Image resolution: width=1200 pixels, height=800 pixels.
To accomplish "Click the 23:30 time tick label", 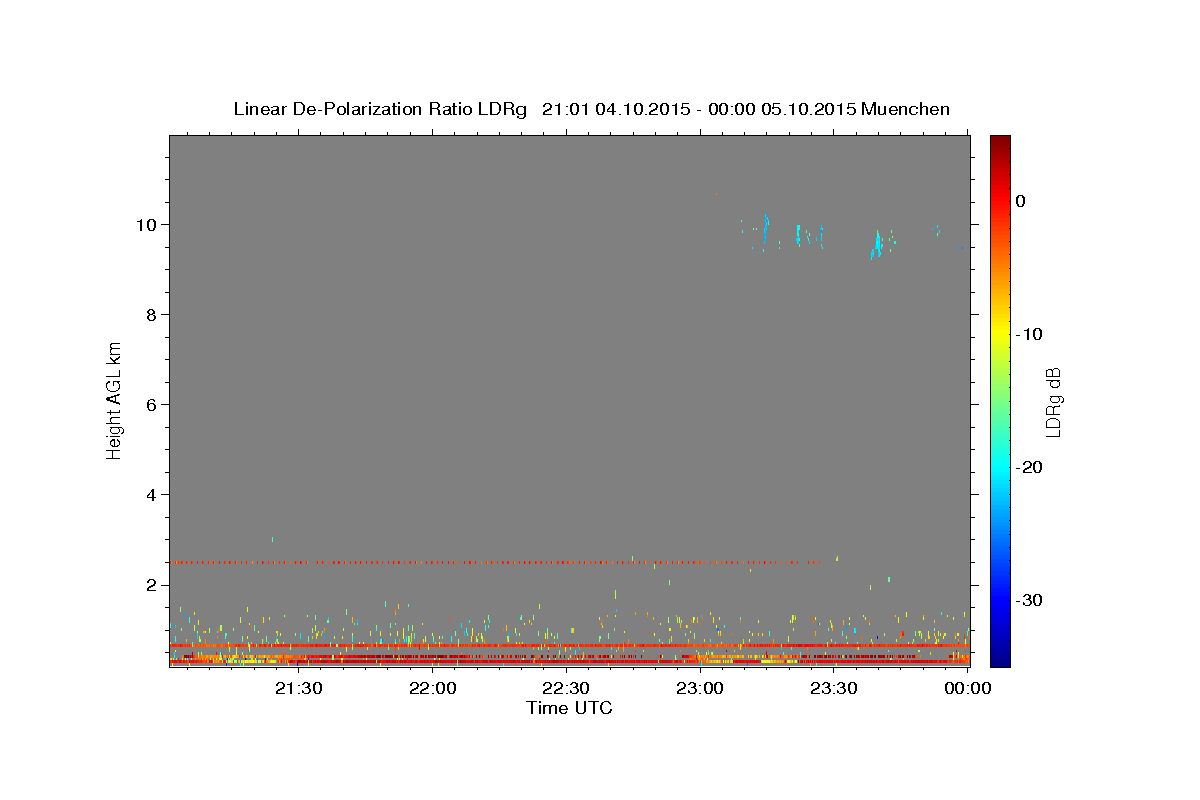I will [834, 688].
